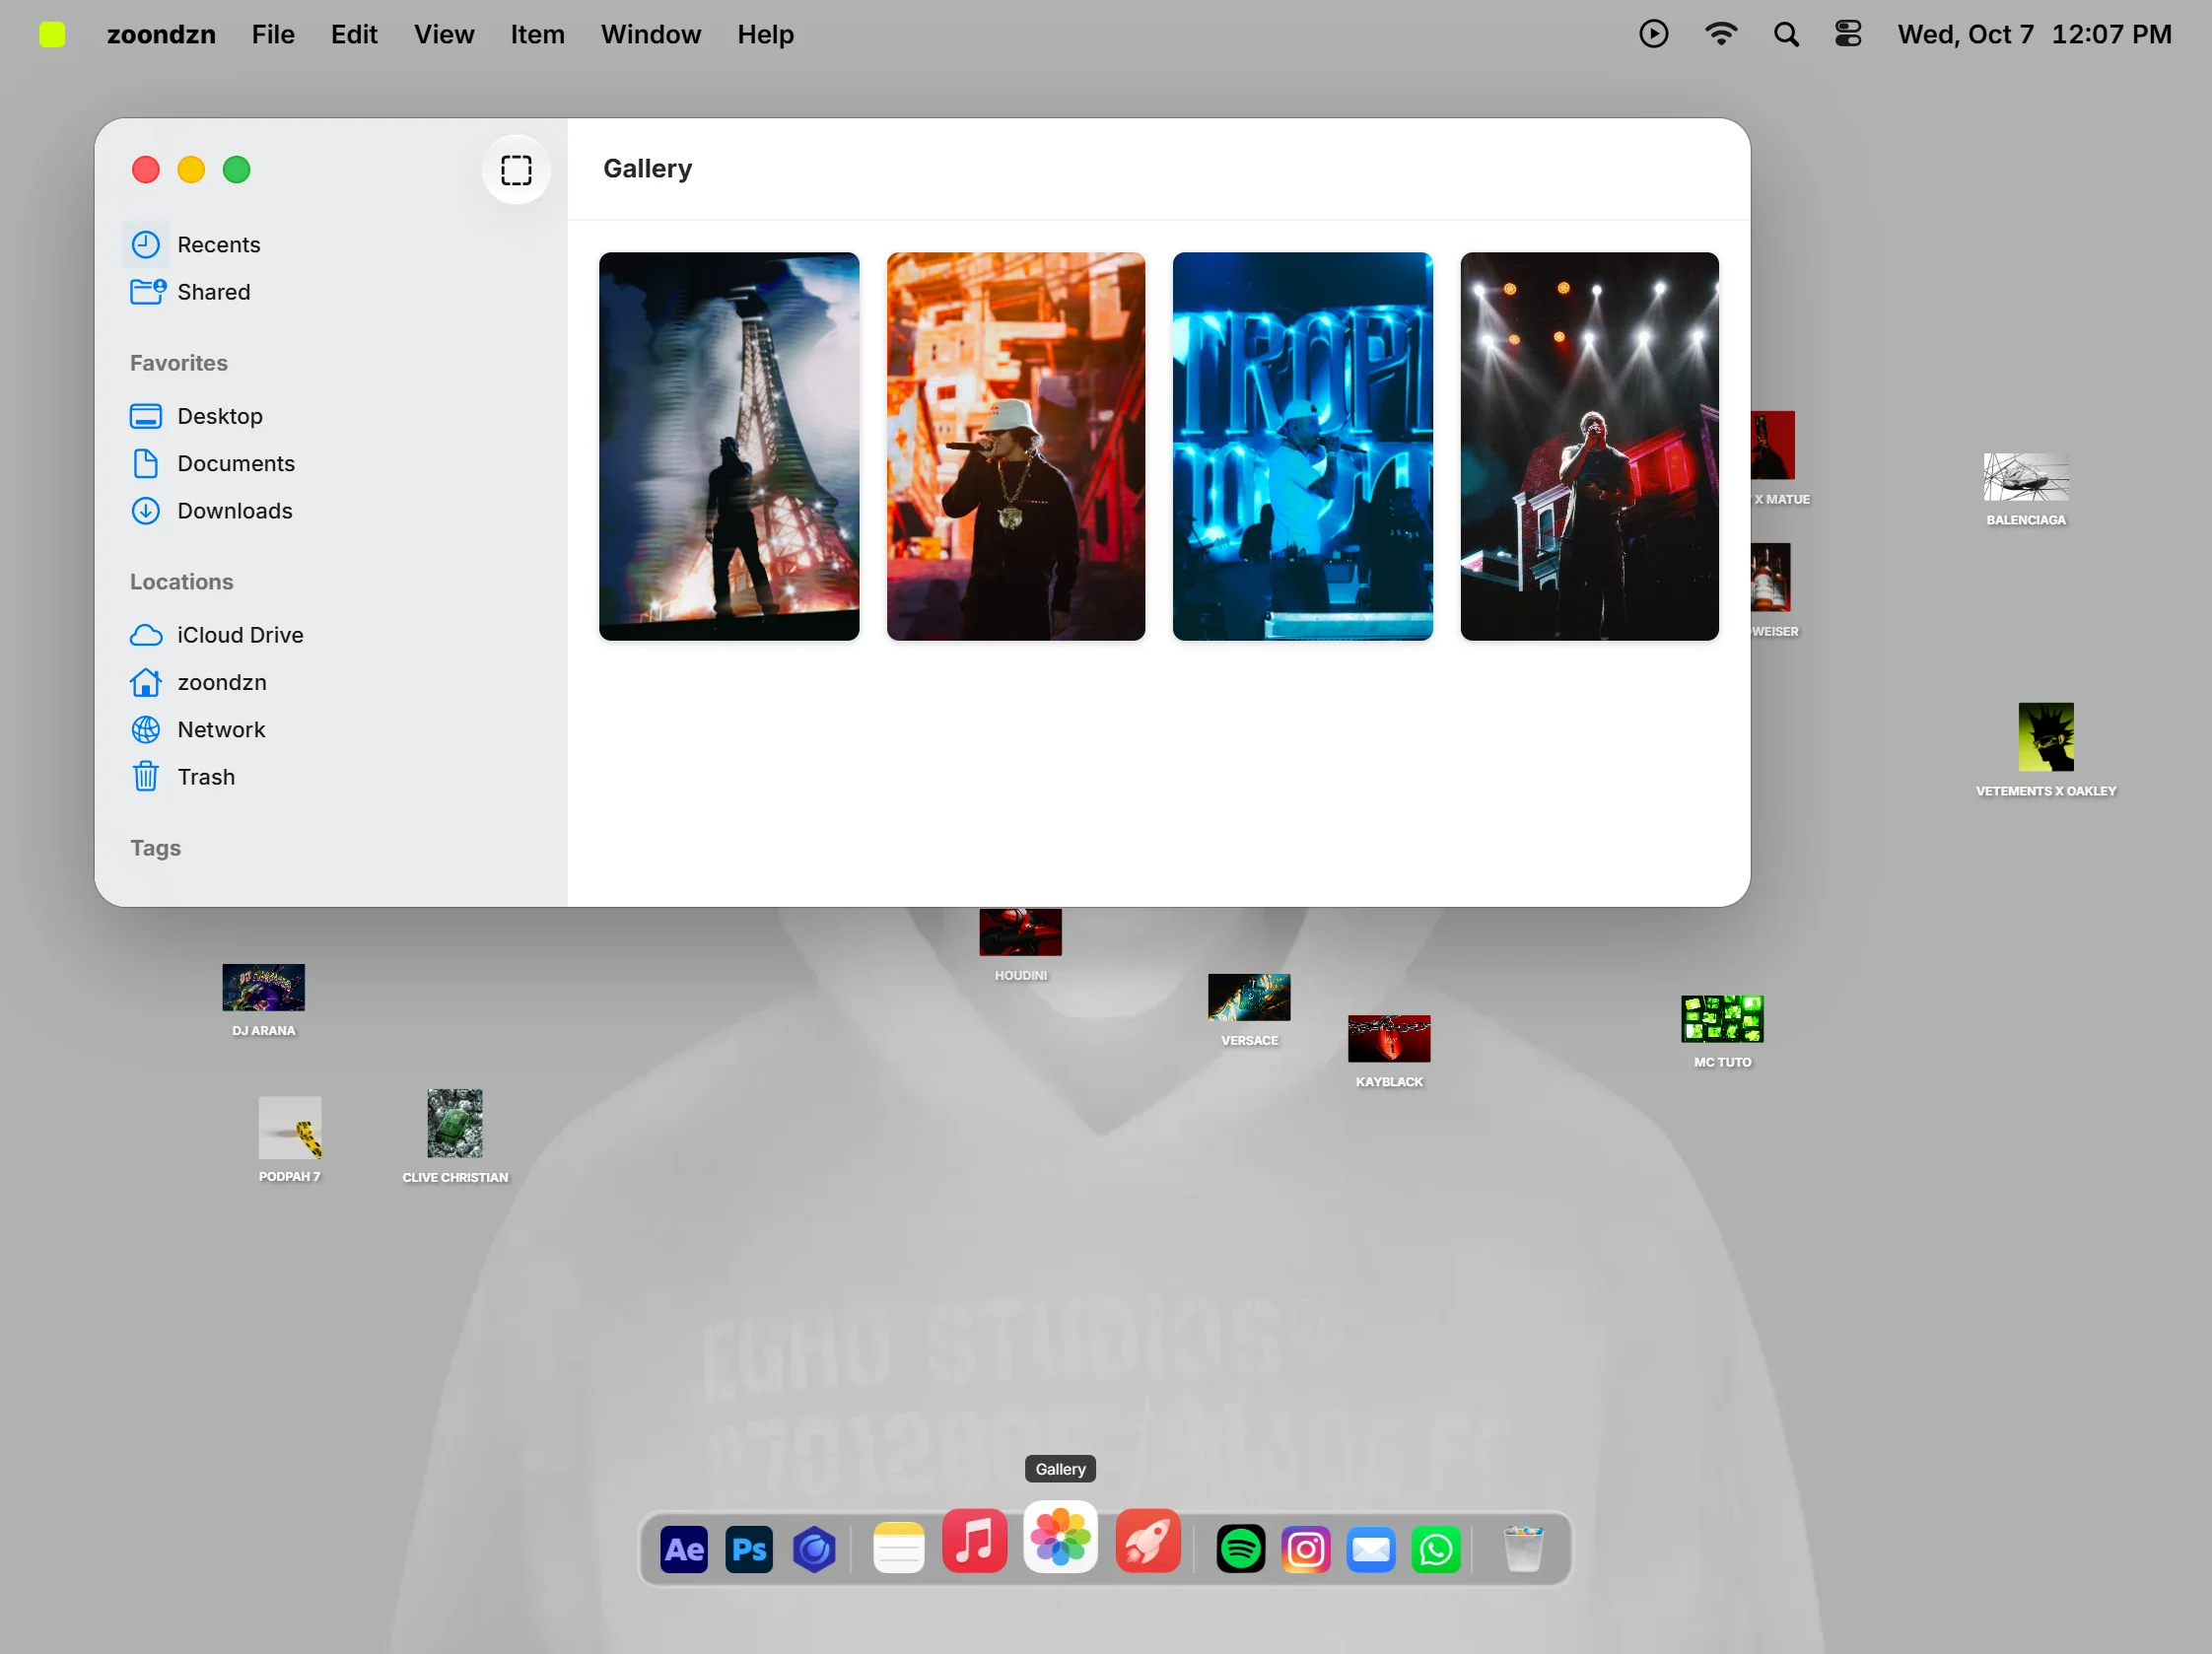Open the Window menu
The height and width of the screenshot is (1654, 2212).
[651, 34]
